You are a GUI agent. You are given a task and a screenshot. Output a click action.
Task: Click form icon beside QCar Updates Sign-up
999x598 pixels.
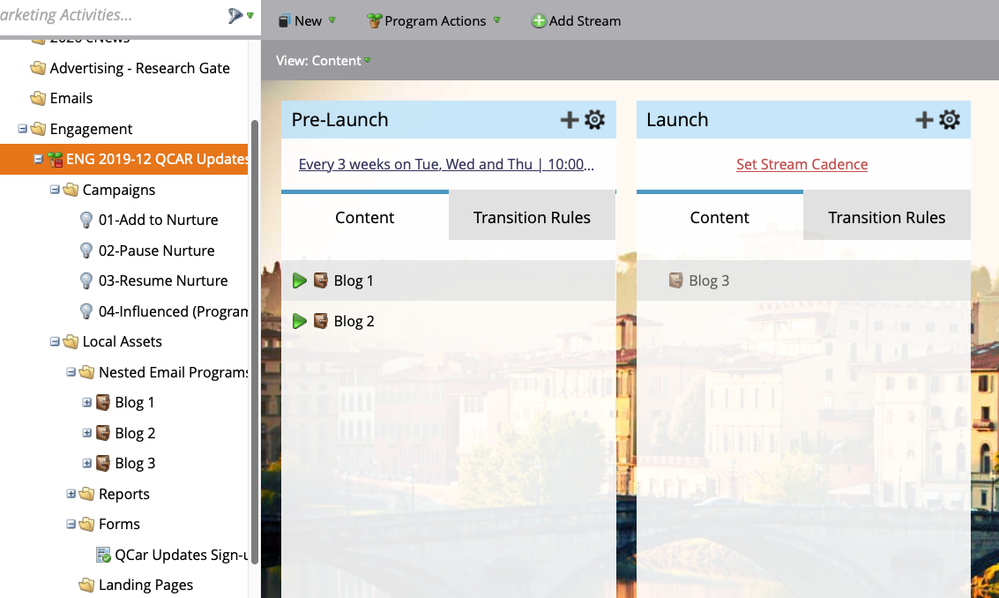pyautogui.click(x=103, y=555)
